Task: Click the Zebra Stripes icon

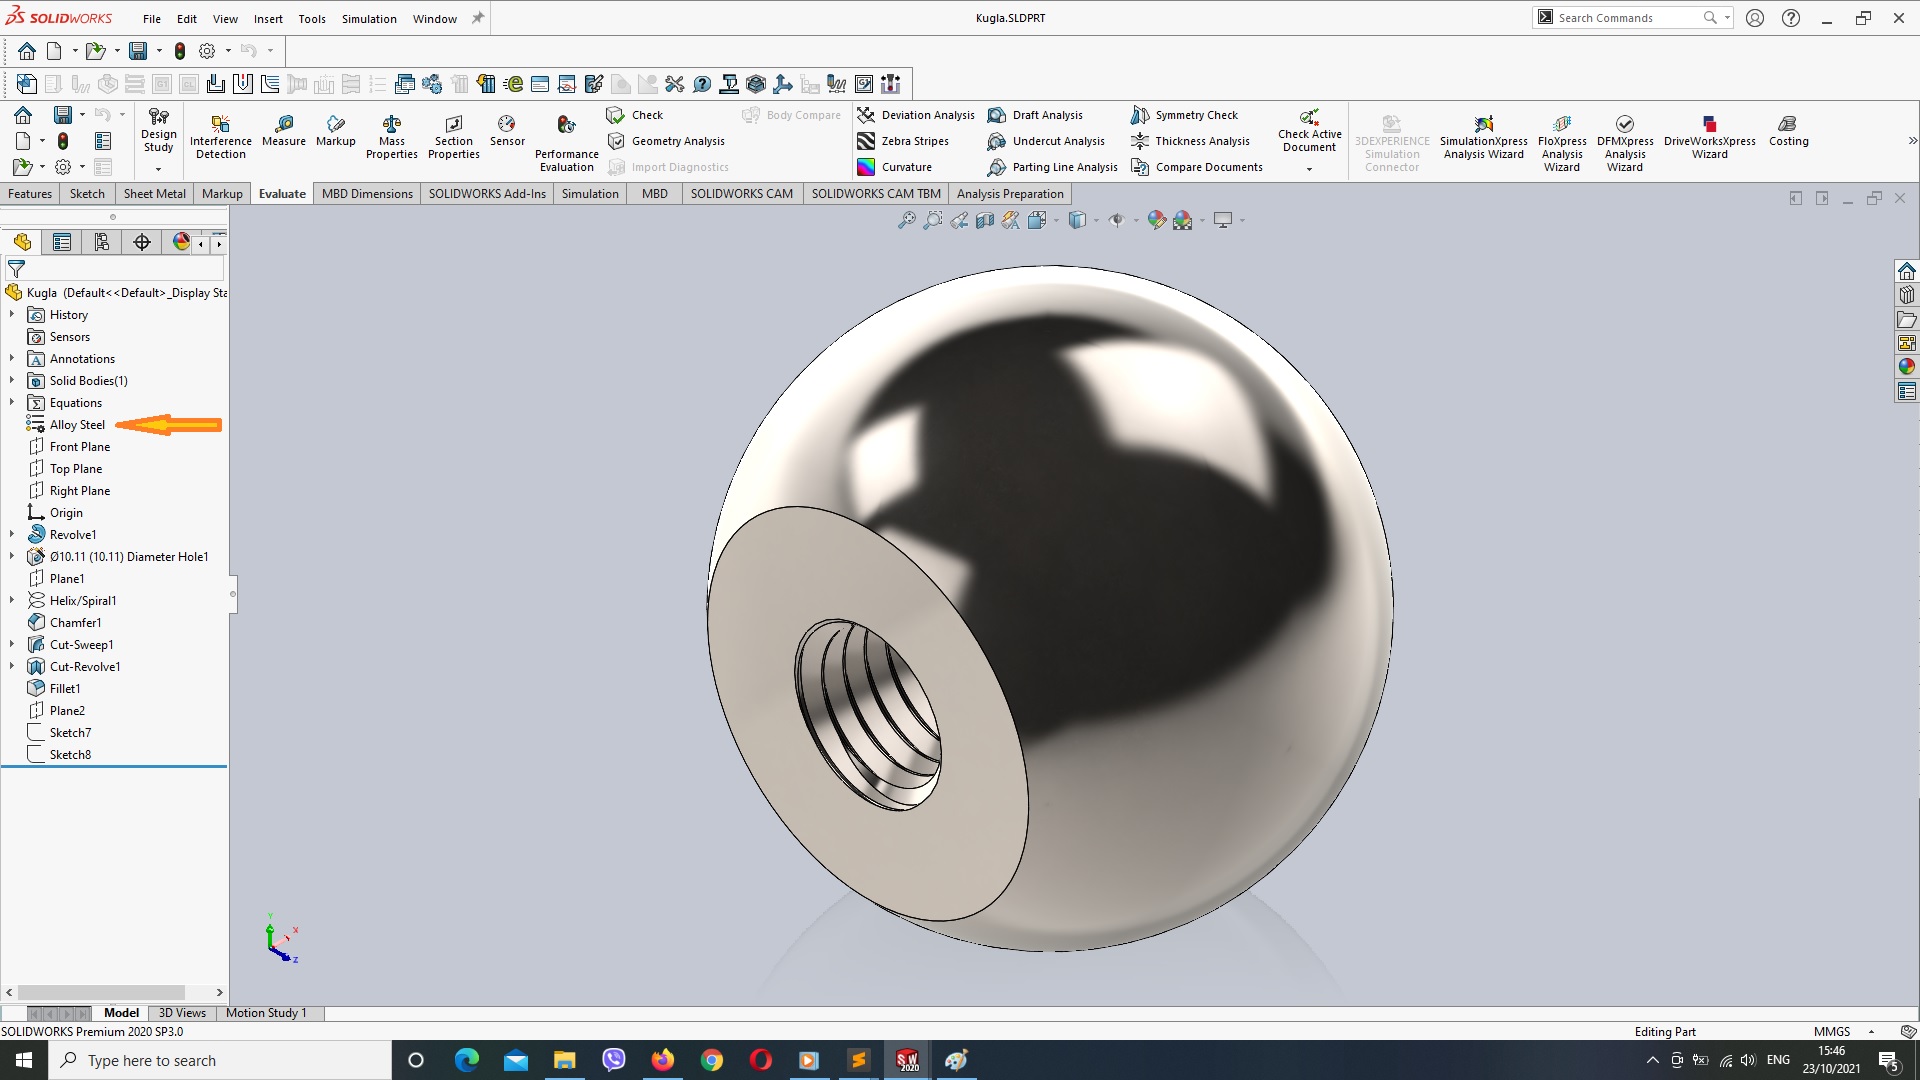Action: [862, 141]
